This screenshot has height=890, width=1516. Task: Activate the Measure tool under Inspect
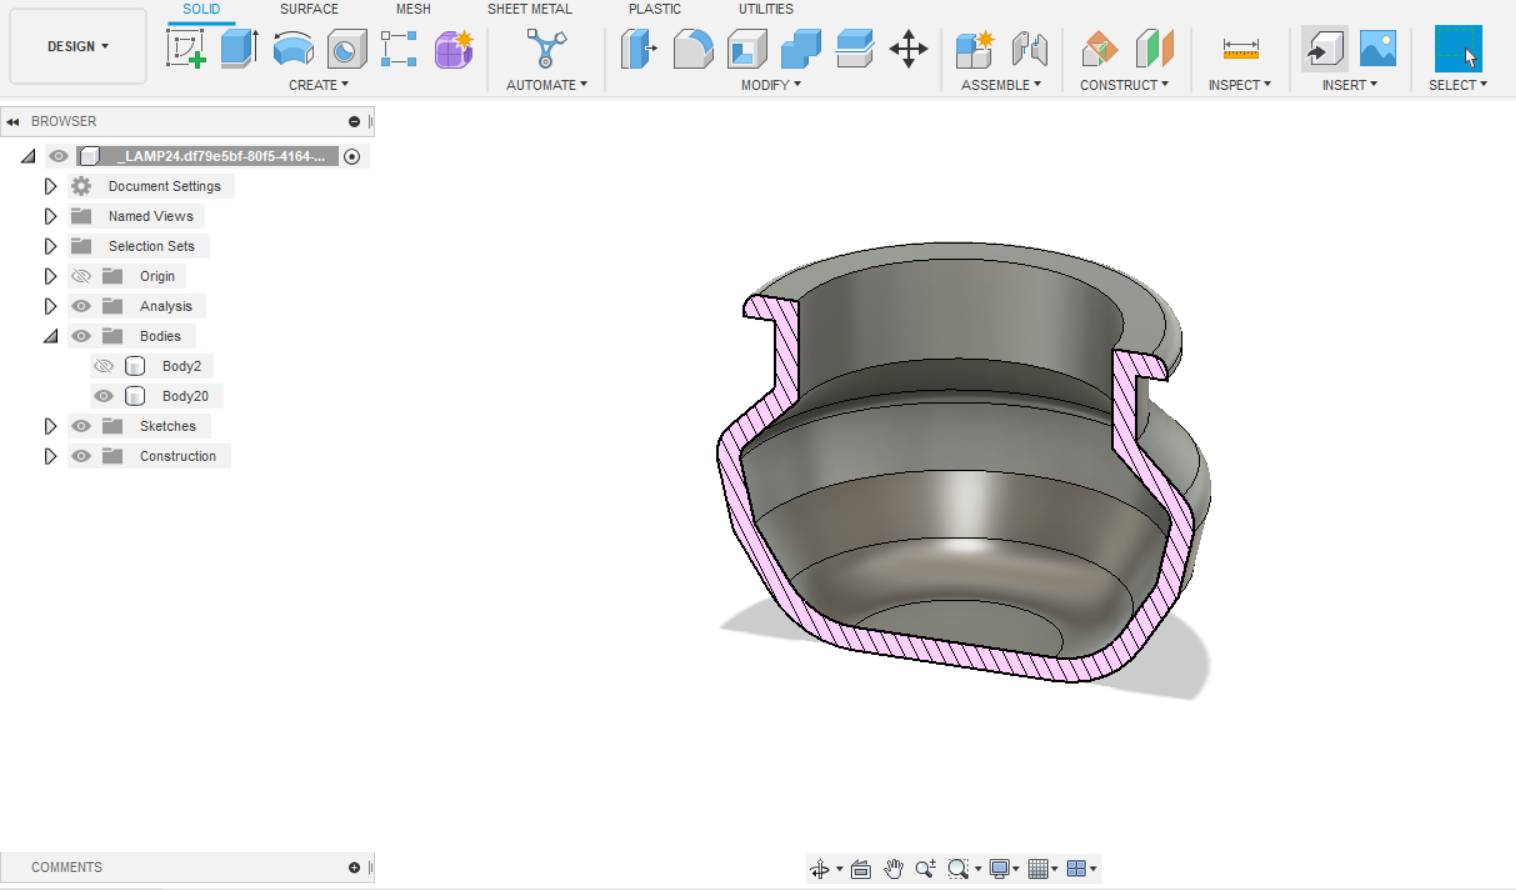[x=1239, y=48]
